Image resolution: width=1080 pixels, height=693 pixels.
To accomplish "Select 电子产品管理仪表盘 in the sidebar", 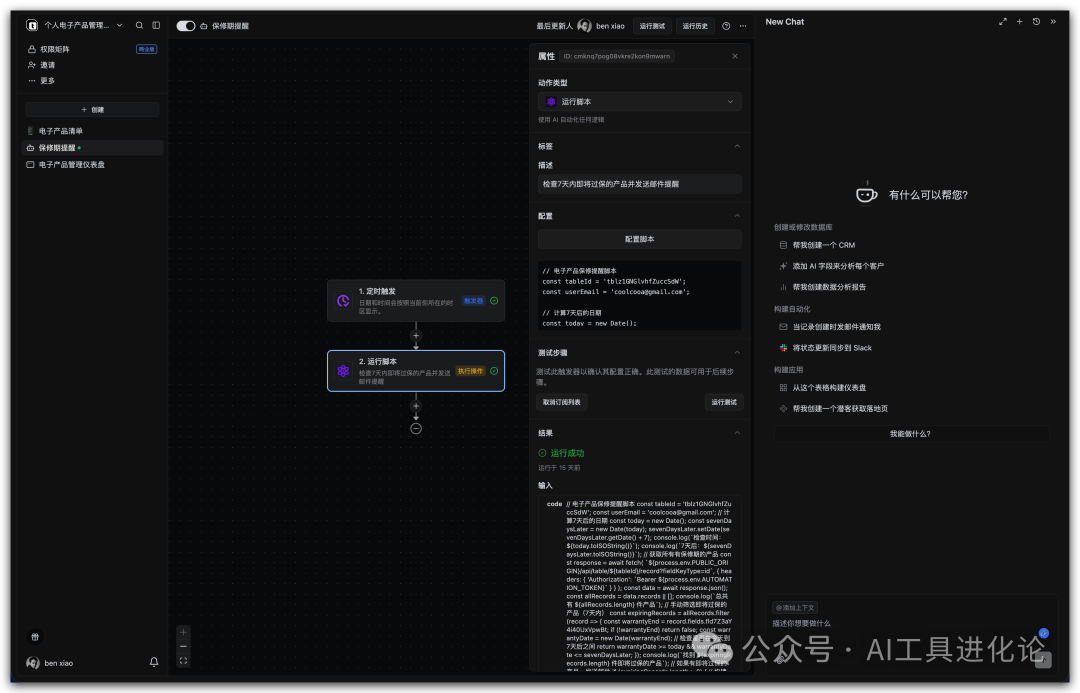I will tap(72, 164).
